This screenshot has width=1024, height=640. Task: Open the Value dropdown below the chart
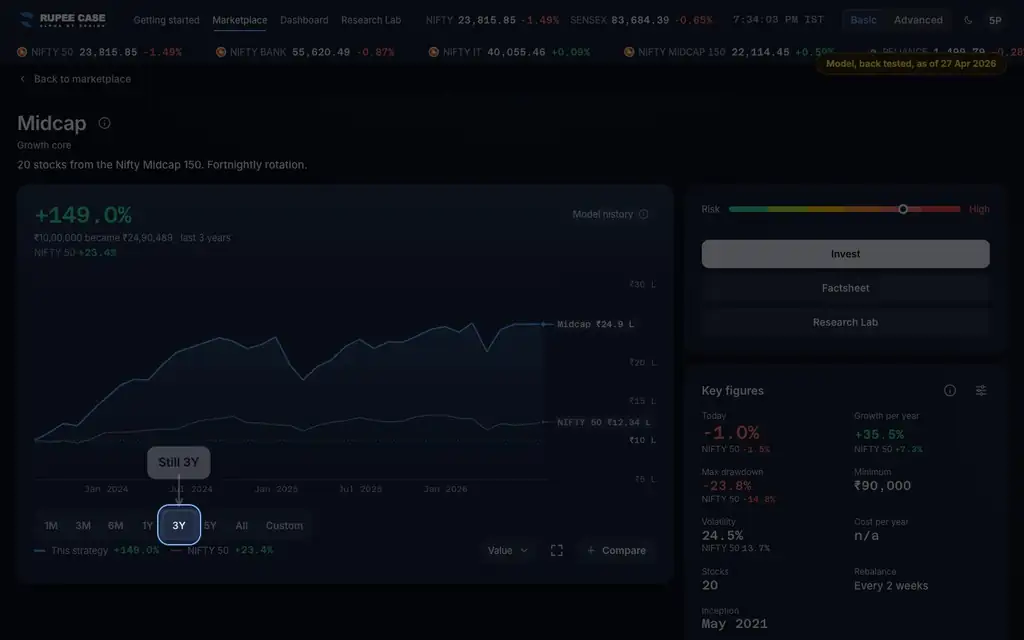pyautogui.click(x=507, y=551)
